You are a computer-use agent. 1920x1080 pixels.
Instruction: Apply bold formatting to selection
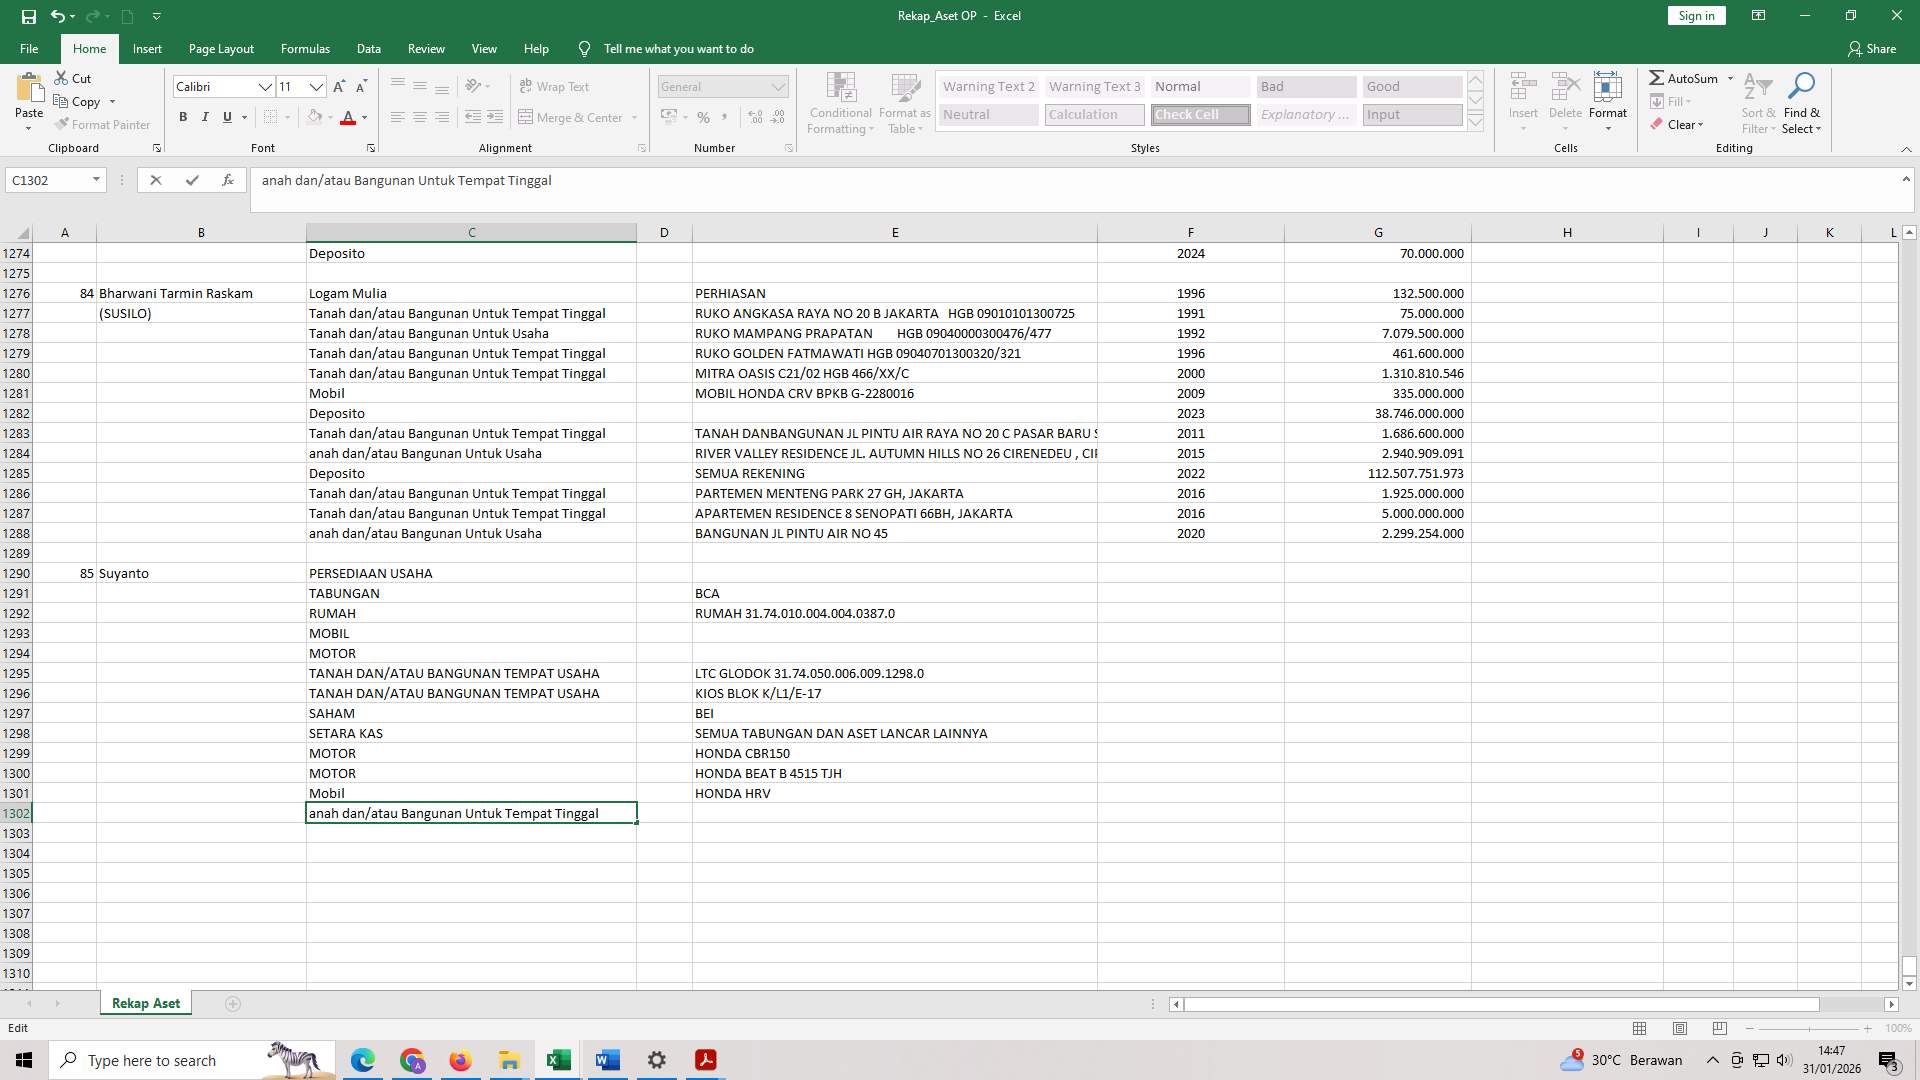pyautogui.click(x=183, y=117)
